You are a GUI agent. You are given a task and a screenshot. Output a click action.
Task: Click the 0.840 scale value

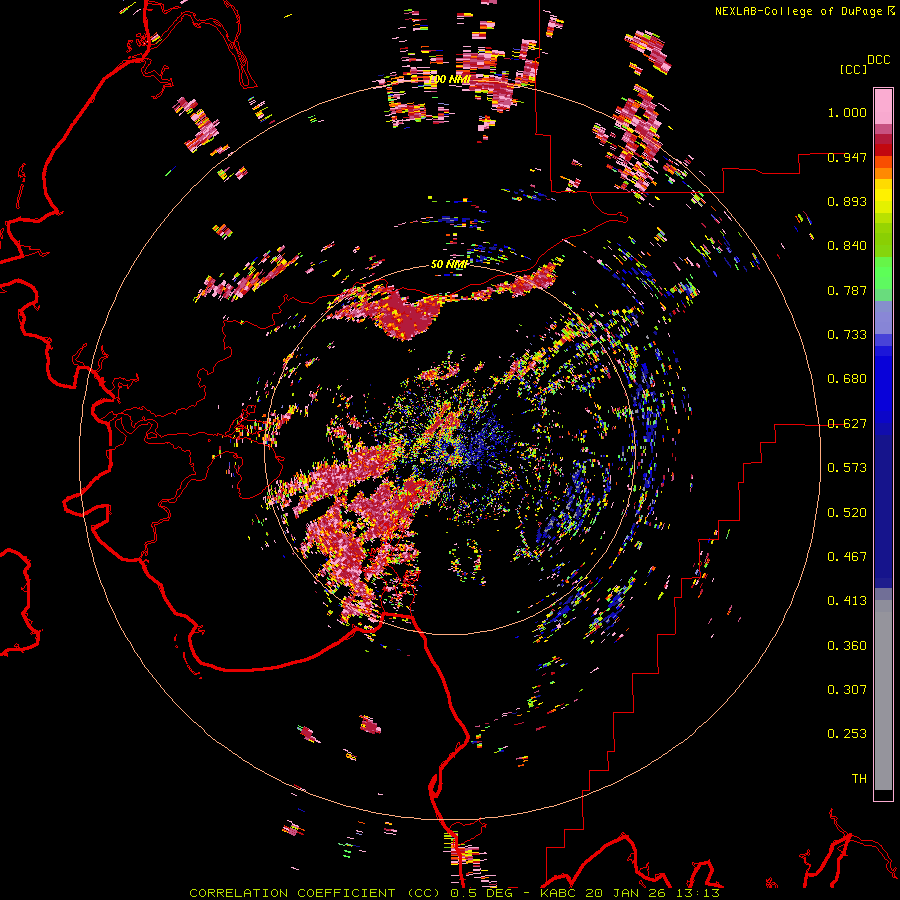[847, 246]
